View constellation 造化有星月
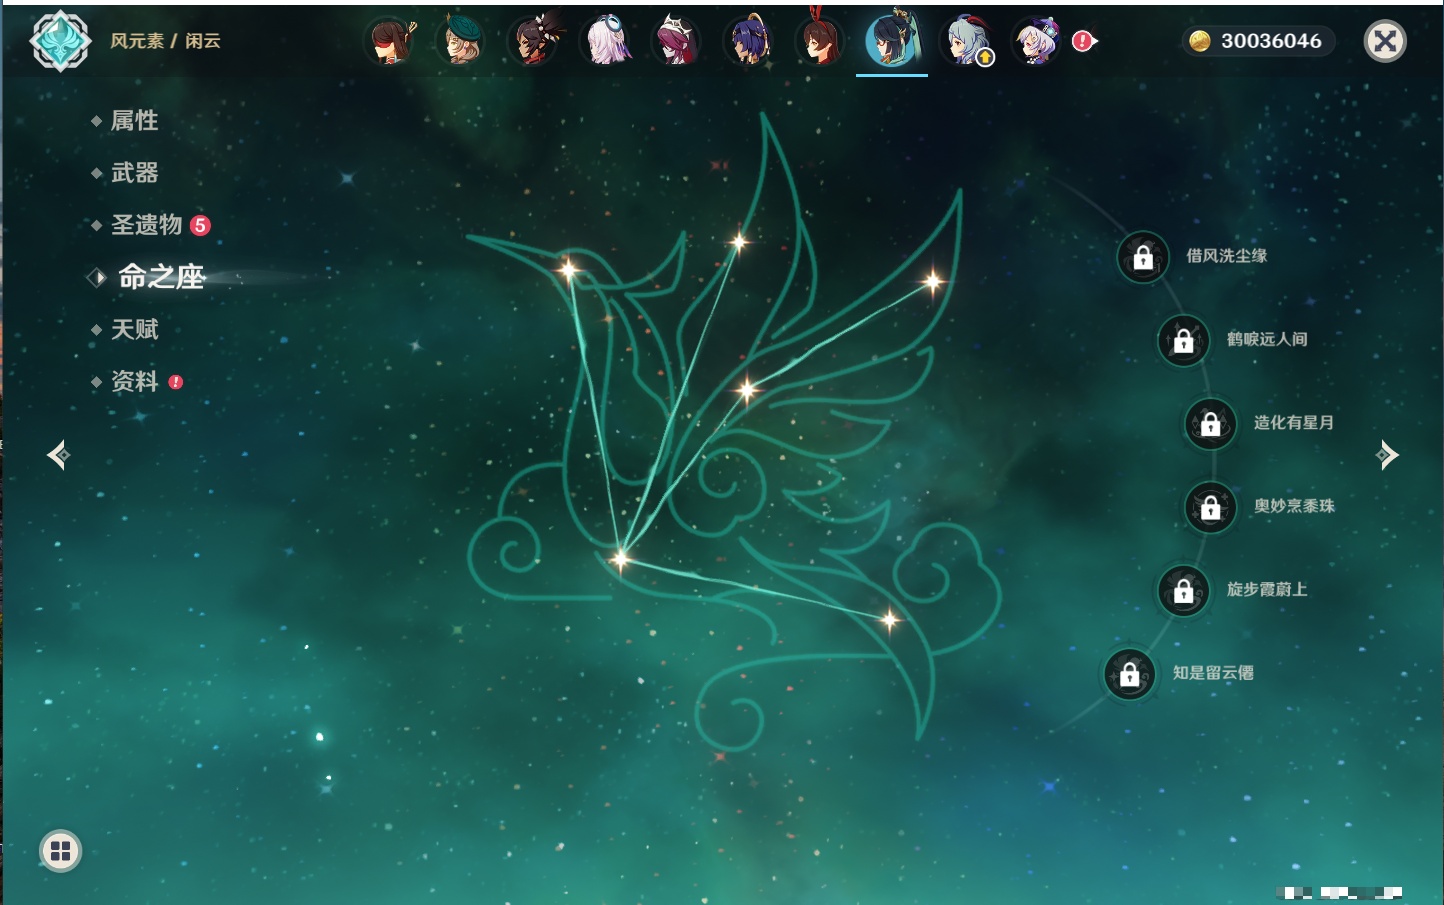 coord(1294,423)
